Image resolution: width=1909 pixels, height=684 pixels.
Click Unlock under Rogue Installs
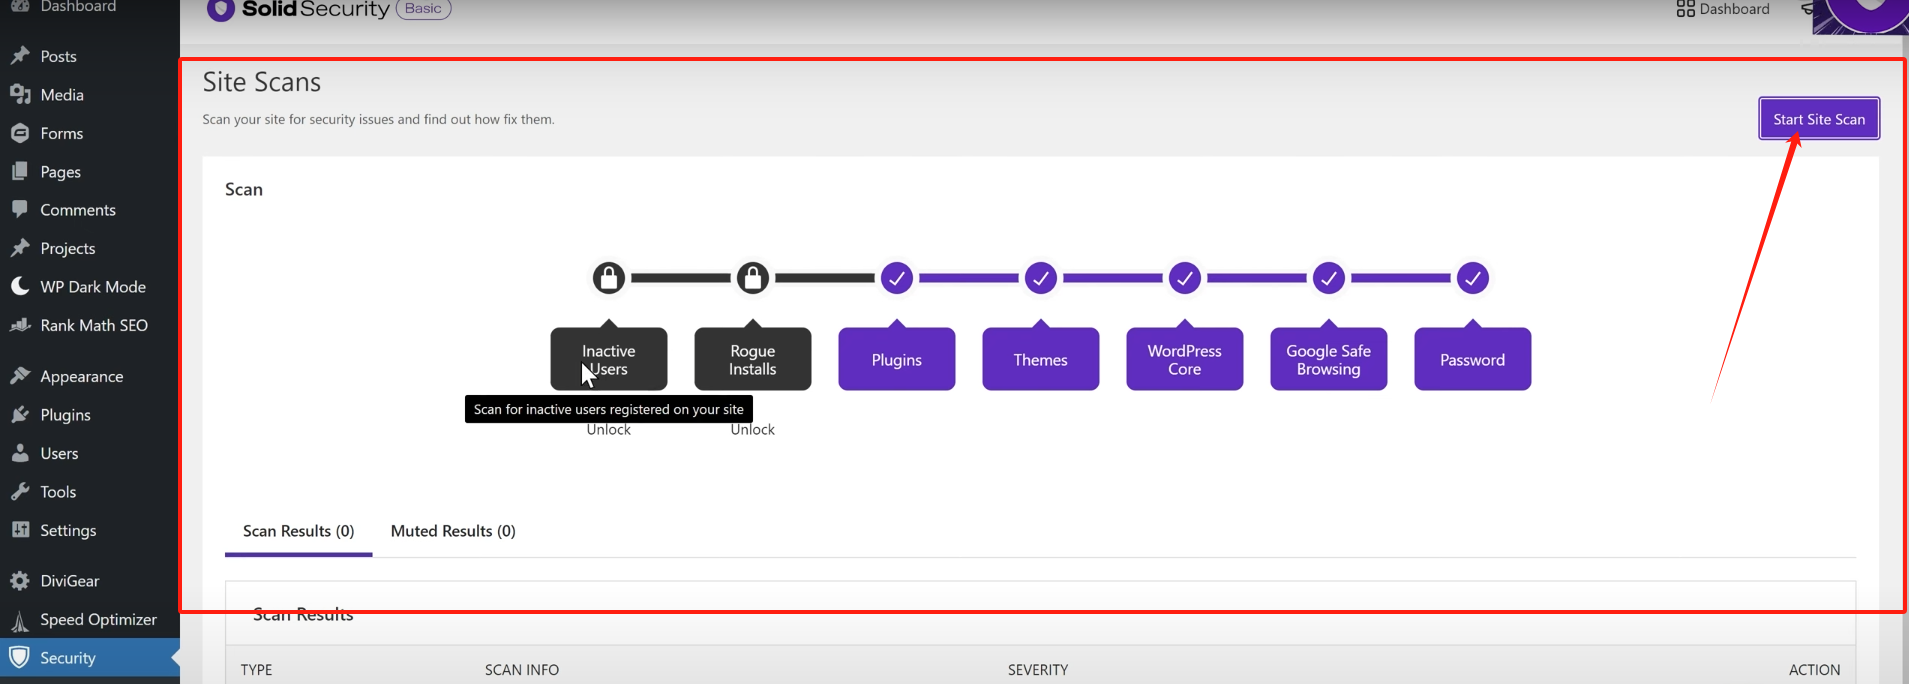(x=753, y=430)
